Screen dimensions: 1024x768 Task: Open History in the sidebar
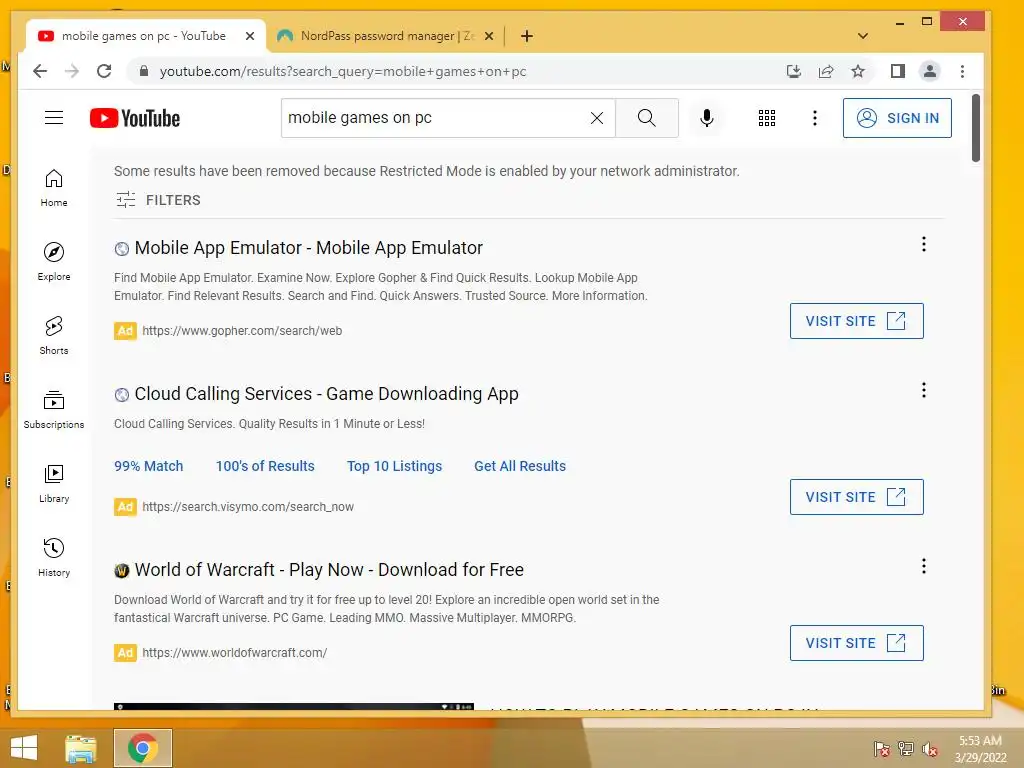pyautogui.click(x=54, y=557)
